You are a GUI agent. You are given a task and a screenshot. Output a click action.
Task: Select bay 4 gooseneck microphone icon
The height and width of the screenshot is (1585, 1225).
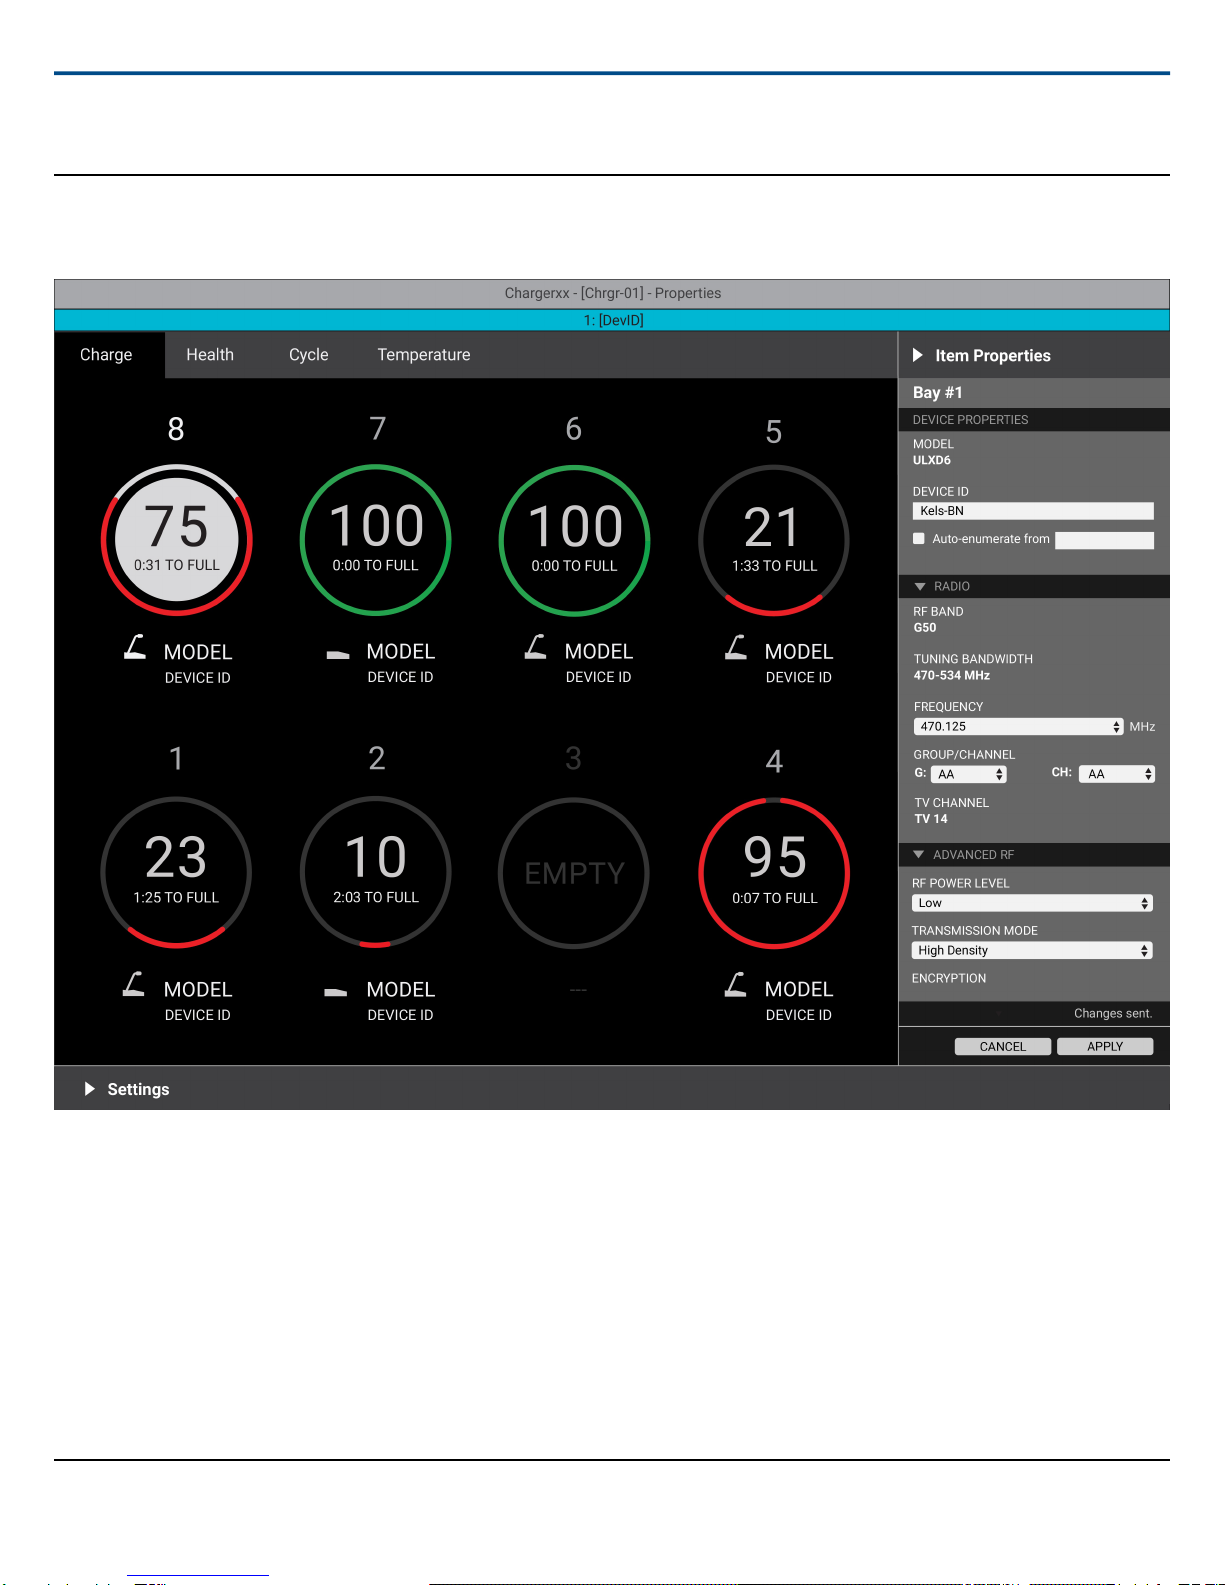pyautogui.click(x=736, y=984)
